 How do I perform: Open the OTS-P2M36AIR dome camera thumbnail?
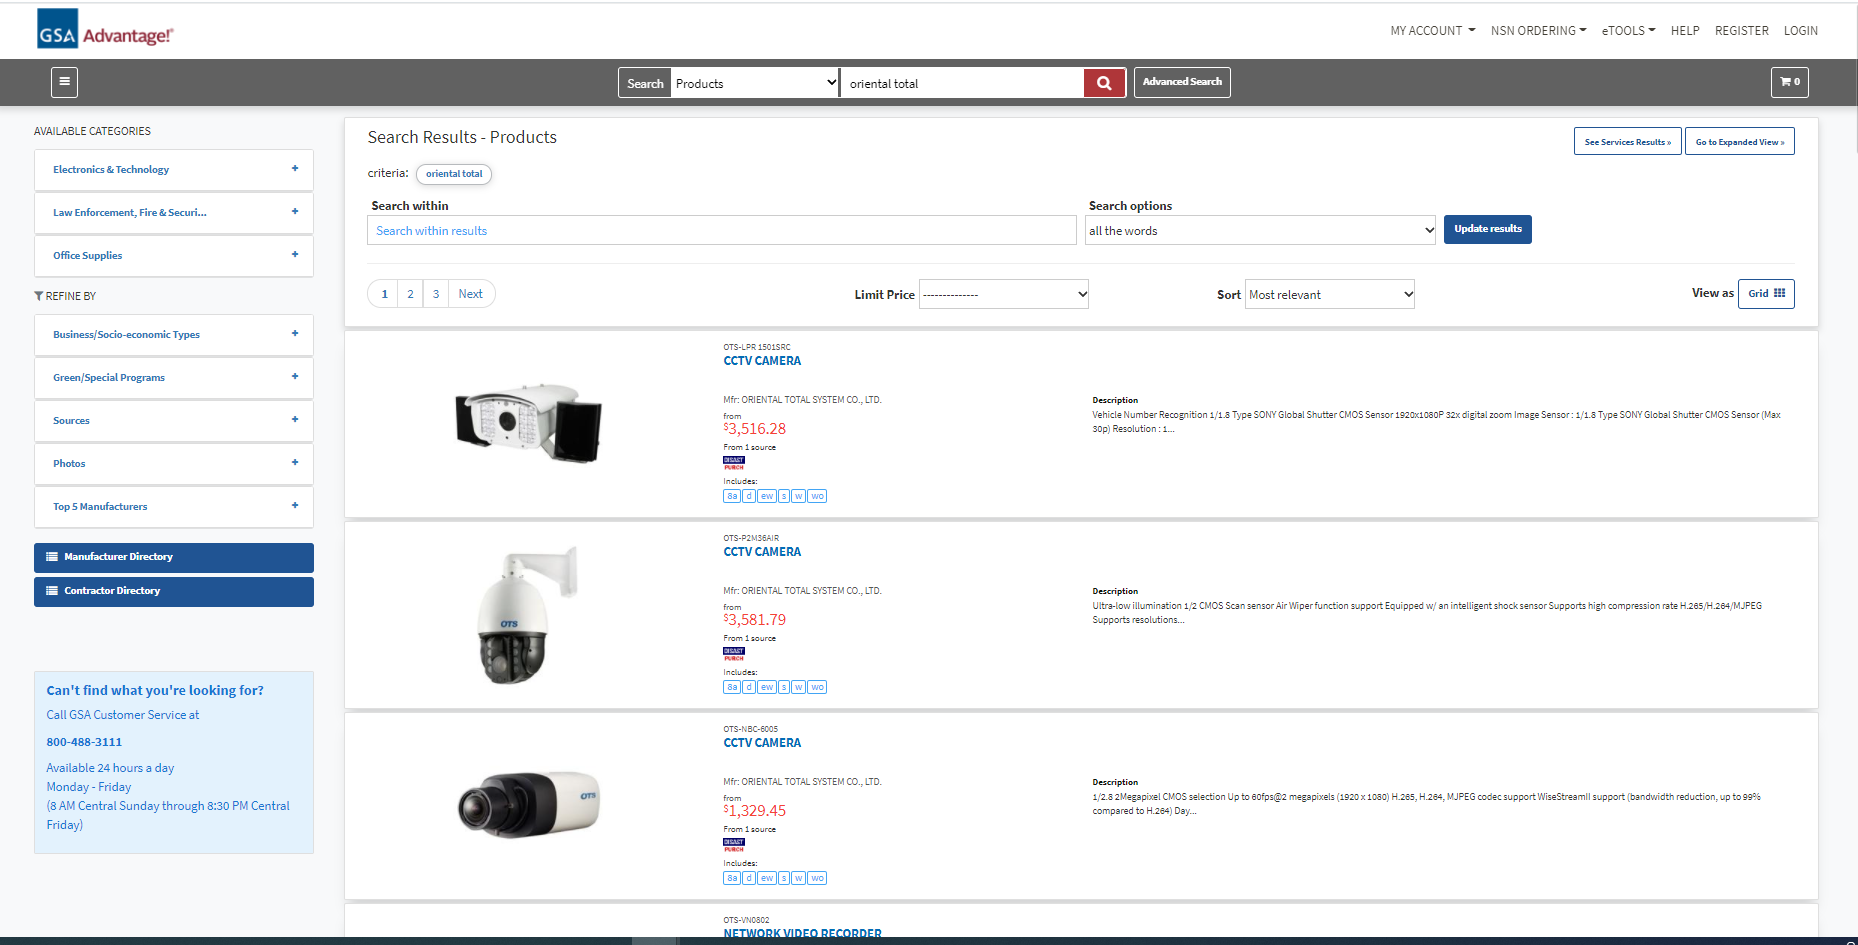point(527,615)
